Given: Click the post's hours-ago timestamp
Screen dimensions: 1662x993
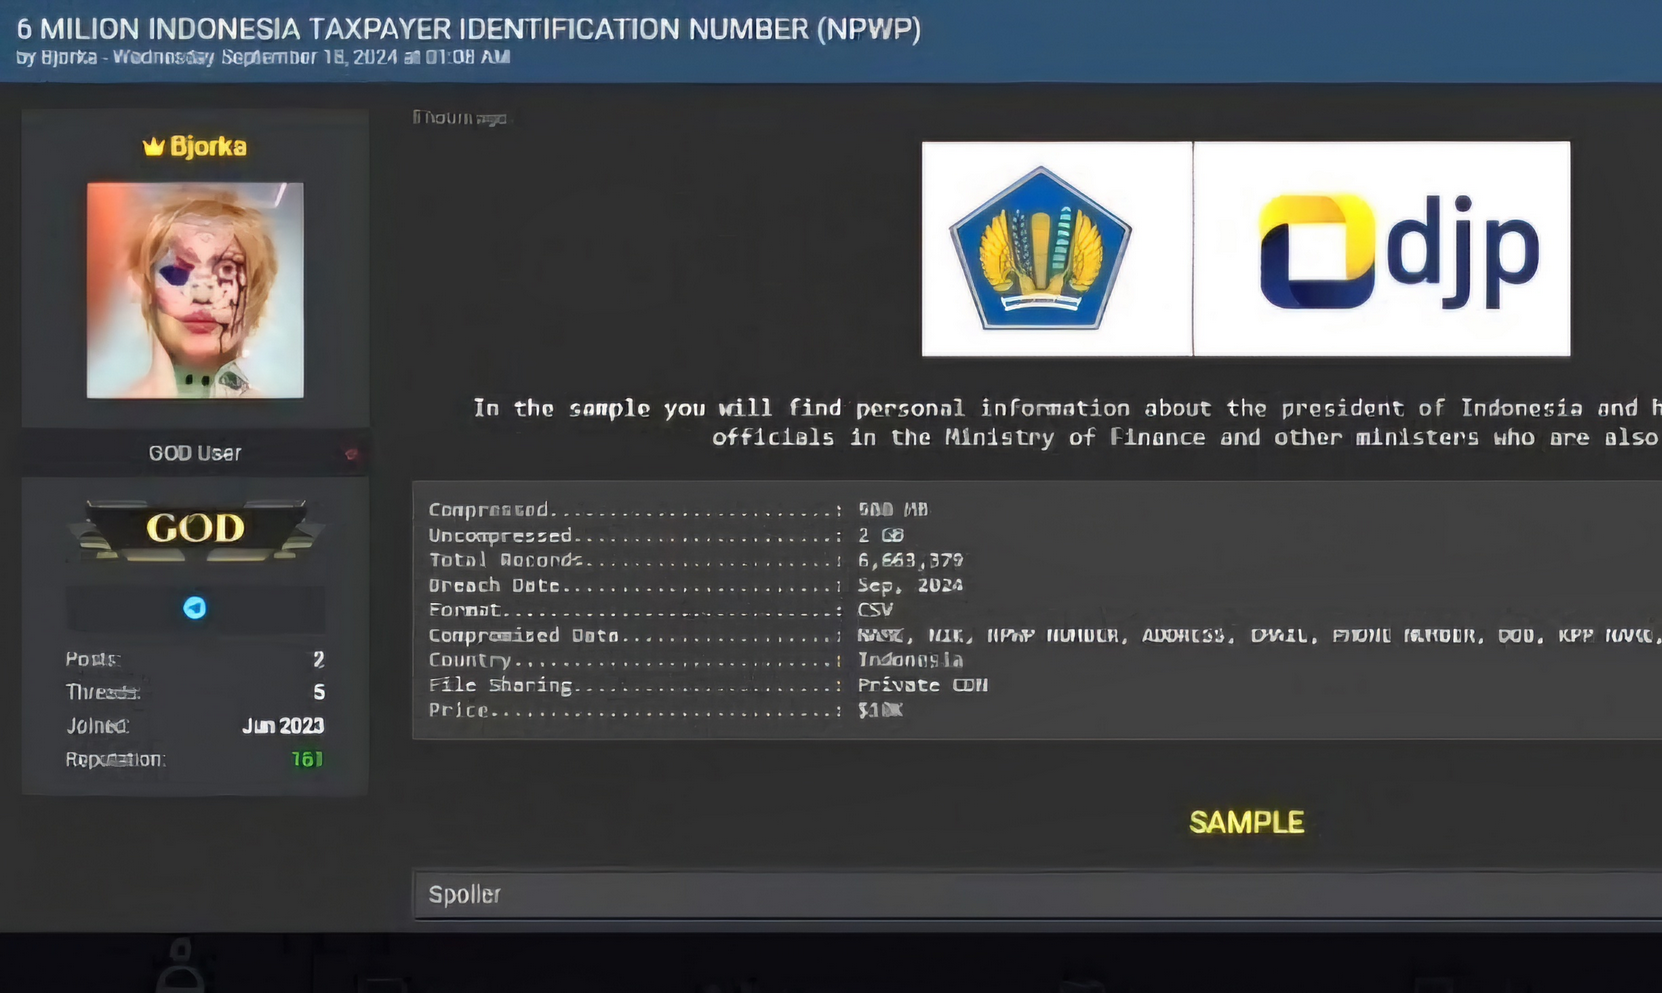Looking at the screenshot, I should click(460, 118).
